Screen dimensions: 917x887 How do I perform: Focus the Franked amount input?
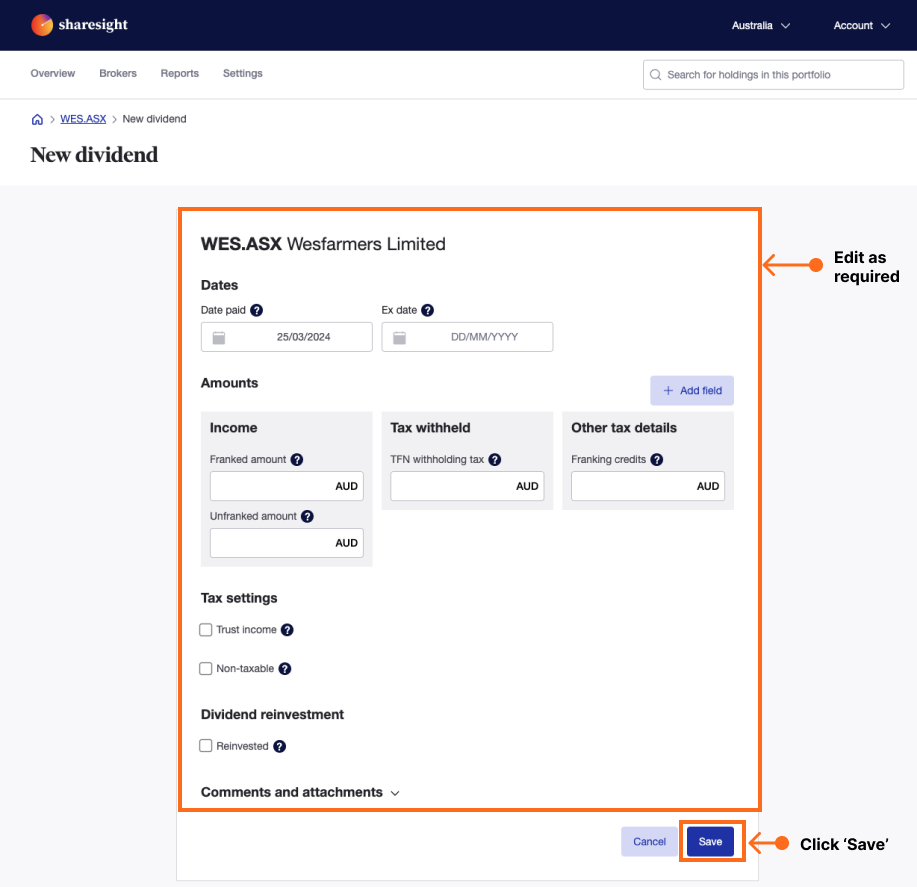click(287, 486)
